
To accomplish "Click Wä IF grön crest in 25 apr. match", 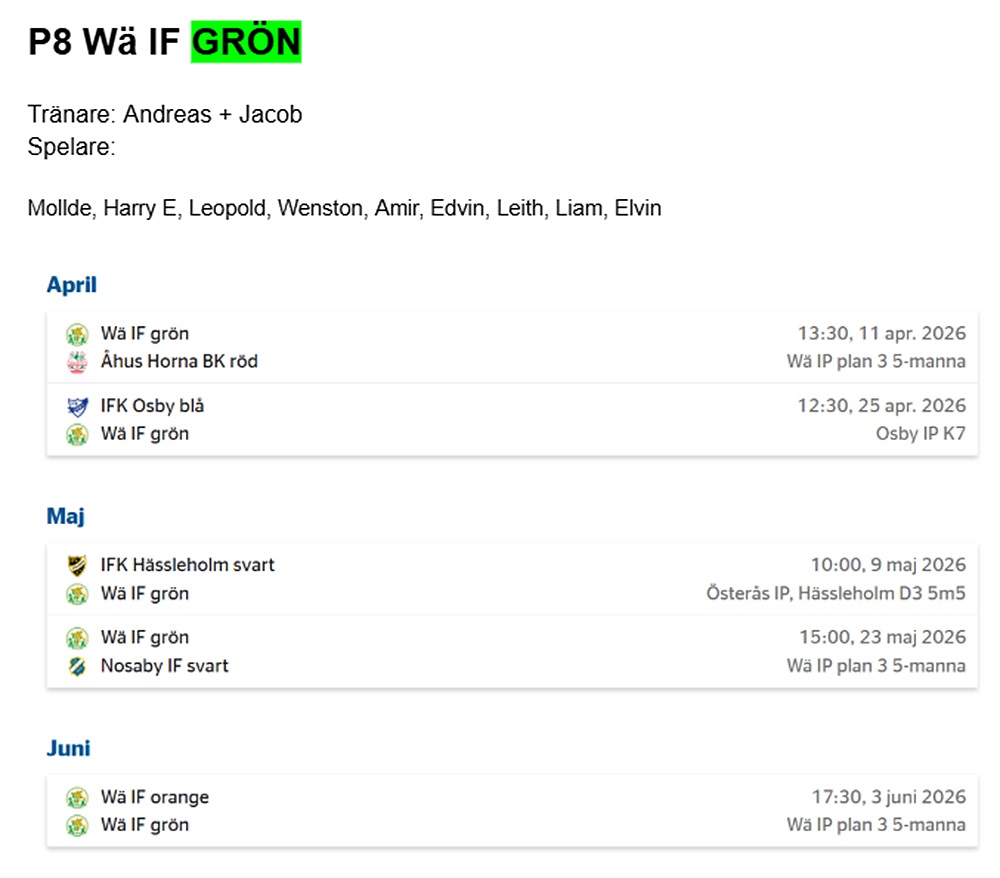I will tap(77, 434).
